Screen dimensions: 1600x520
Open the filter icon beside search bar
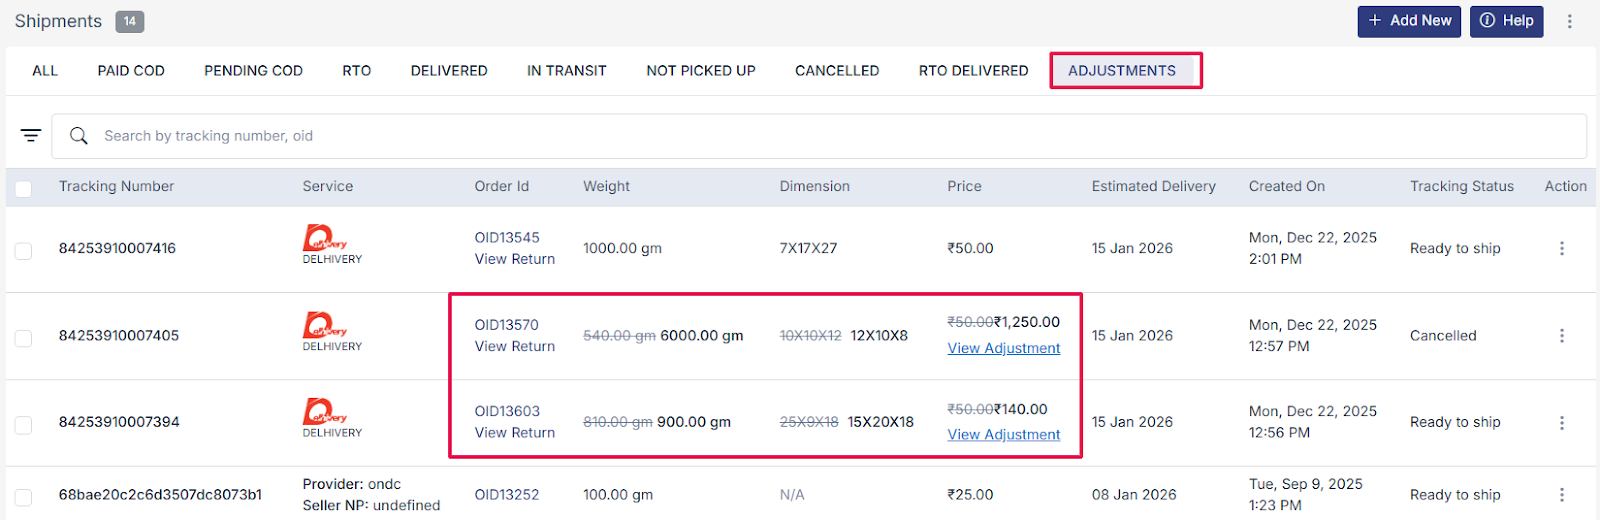(31, 135)
